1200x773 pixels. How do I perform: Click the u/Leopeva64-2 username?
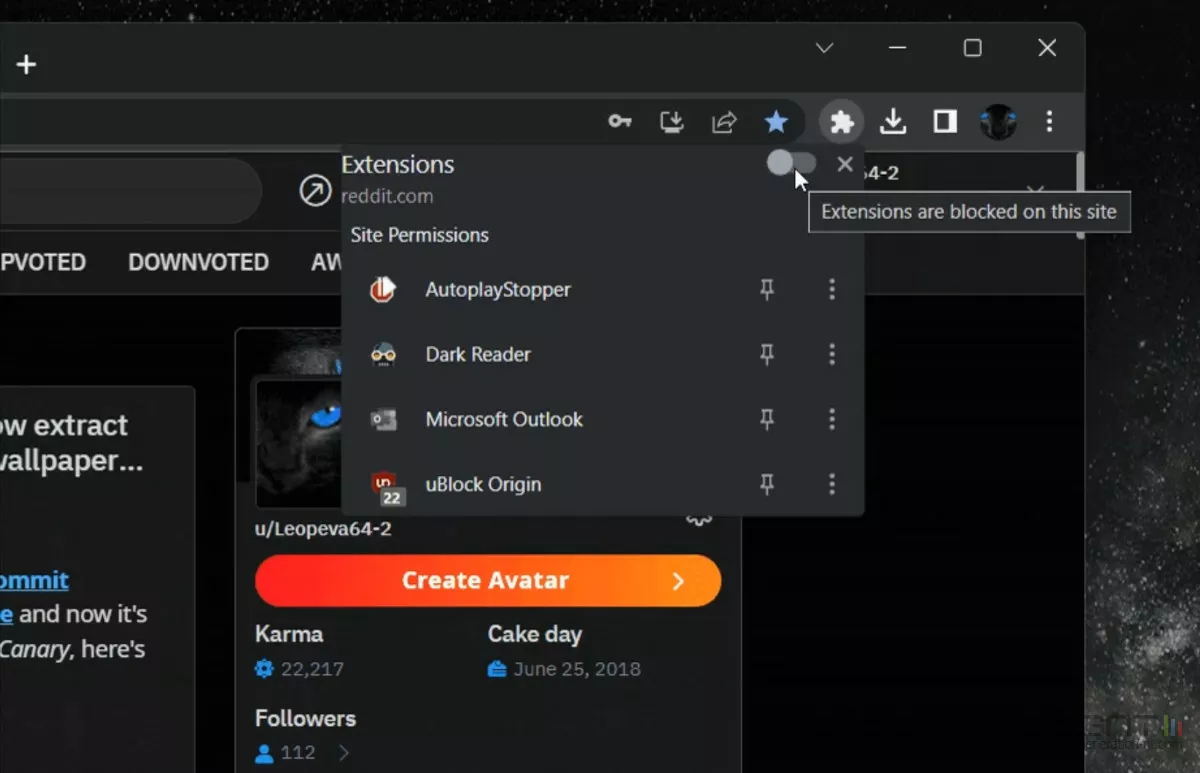pyautogui.click(x=323, y=529)
